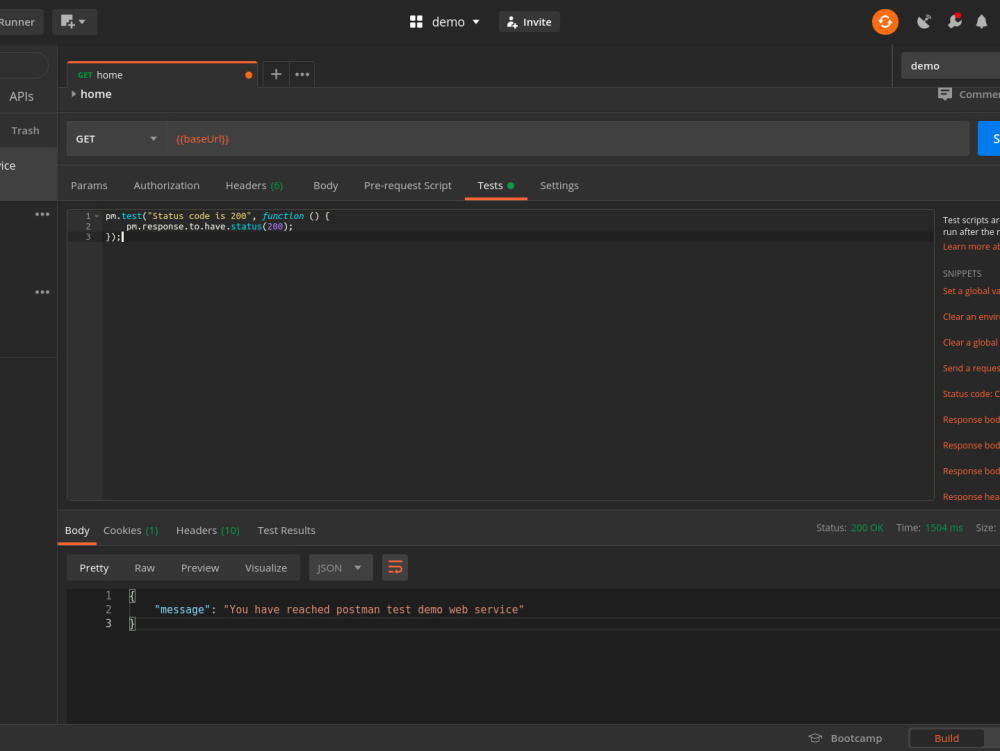This screenshot has width=1000, height=751.
Task: Insert the Clear an environment variable snippet
Action: (x=971, y=316)
